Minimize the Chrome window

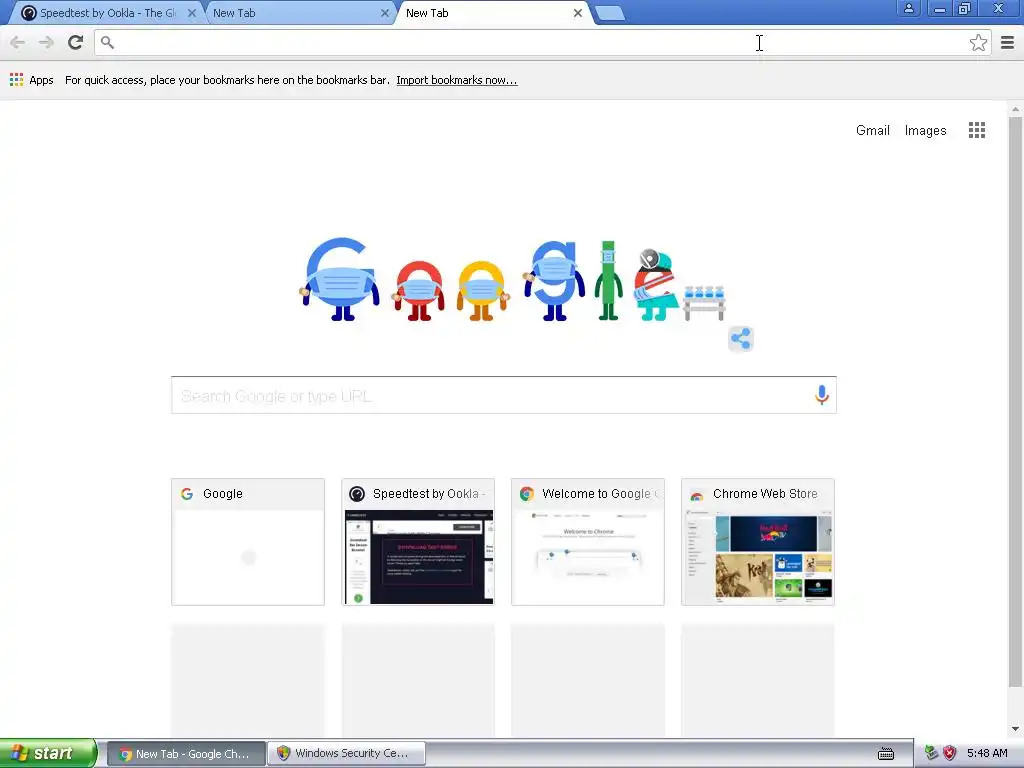tap(939, 8)
